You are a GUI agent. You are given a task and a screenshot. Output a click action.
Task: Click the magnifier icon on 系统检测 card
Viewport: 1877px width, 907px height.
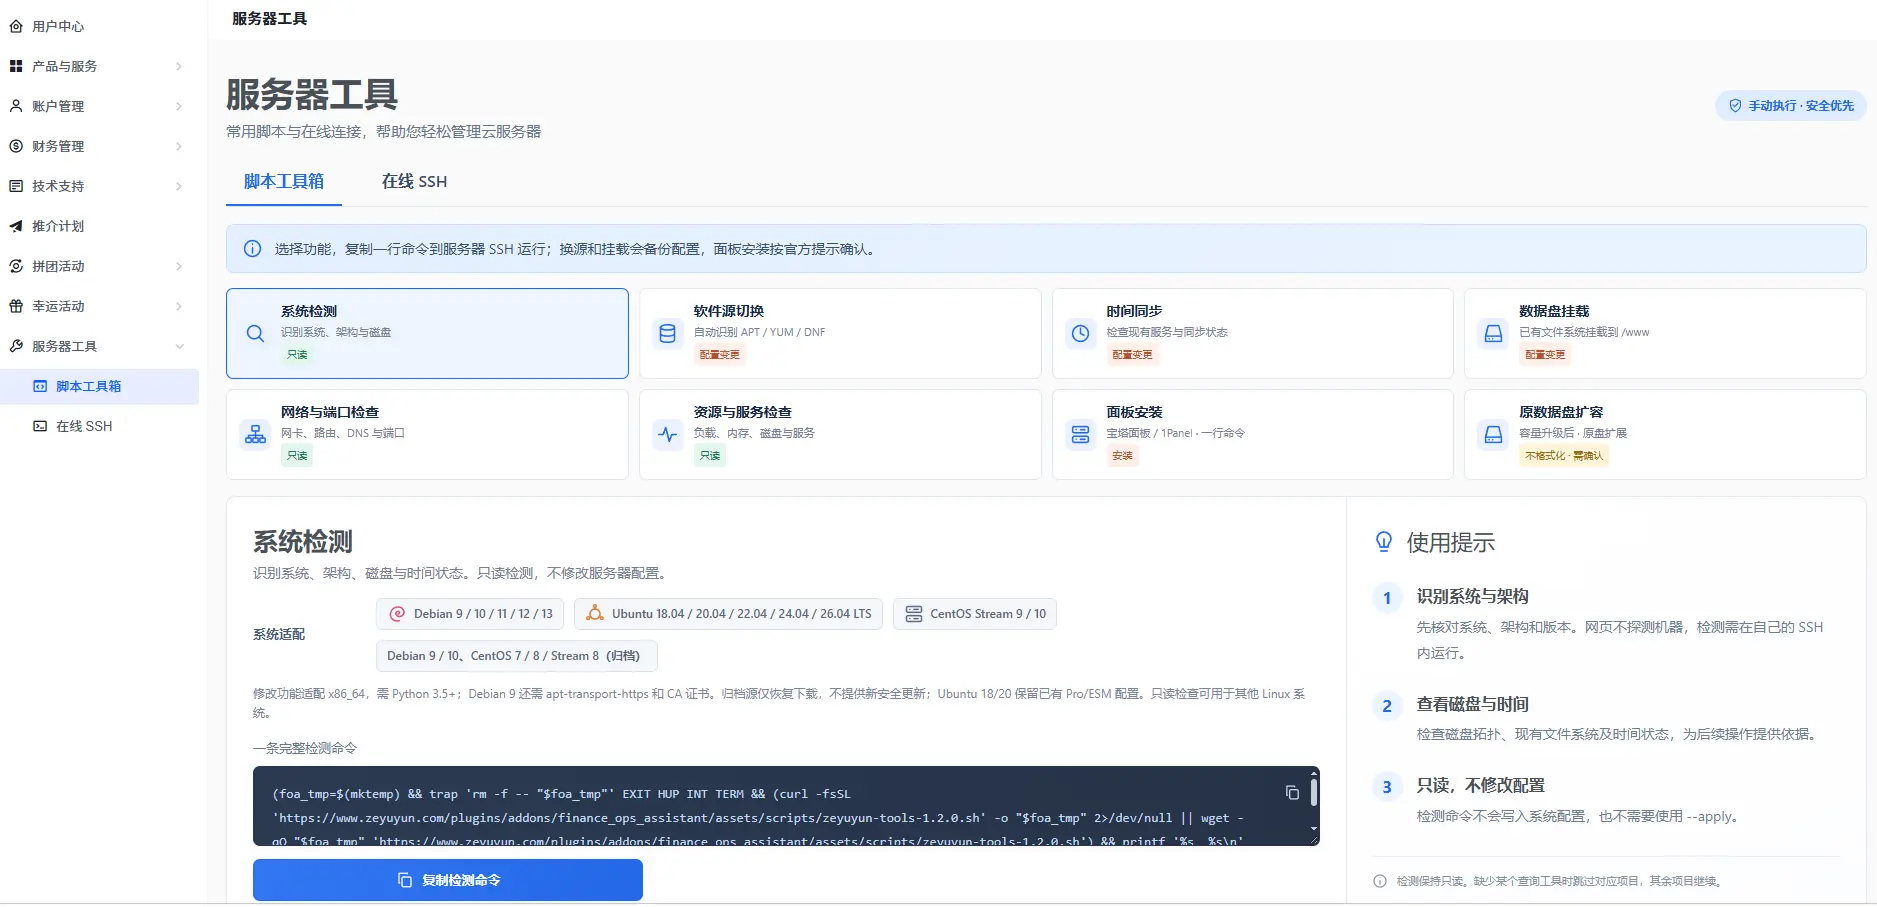(x=255, y=333)
